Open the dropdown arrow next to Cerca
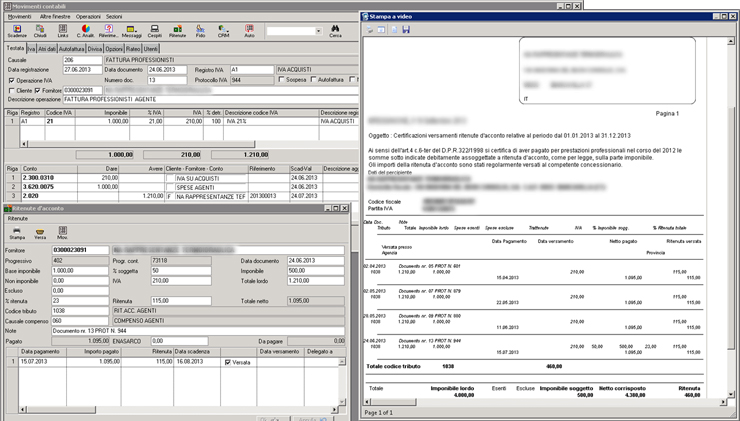 click(319, 31)
